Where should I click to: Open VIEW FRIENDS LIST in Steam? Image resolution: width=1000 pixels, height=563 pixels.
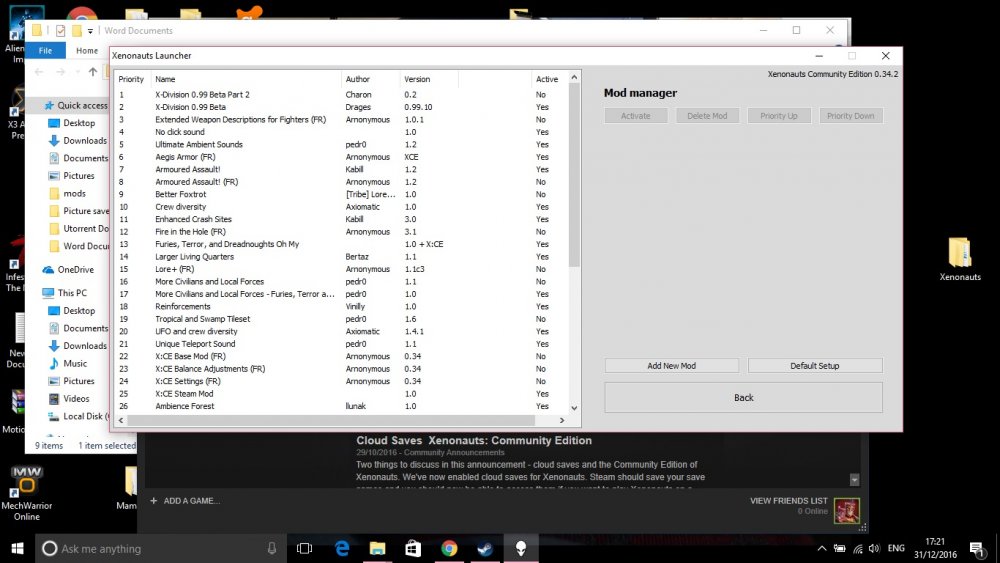788,501
